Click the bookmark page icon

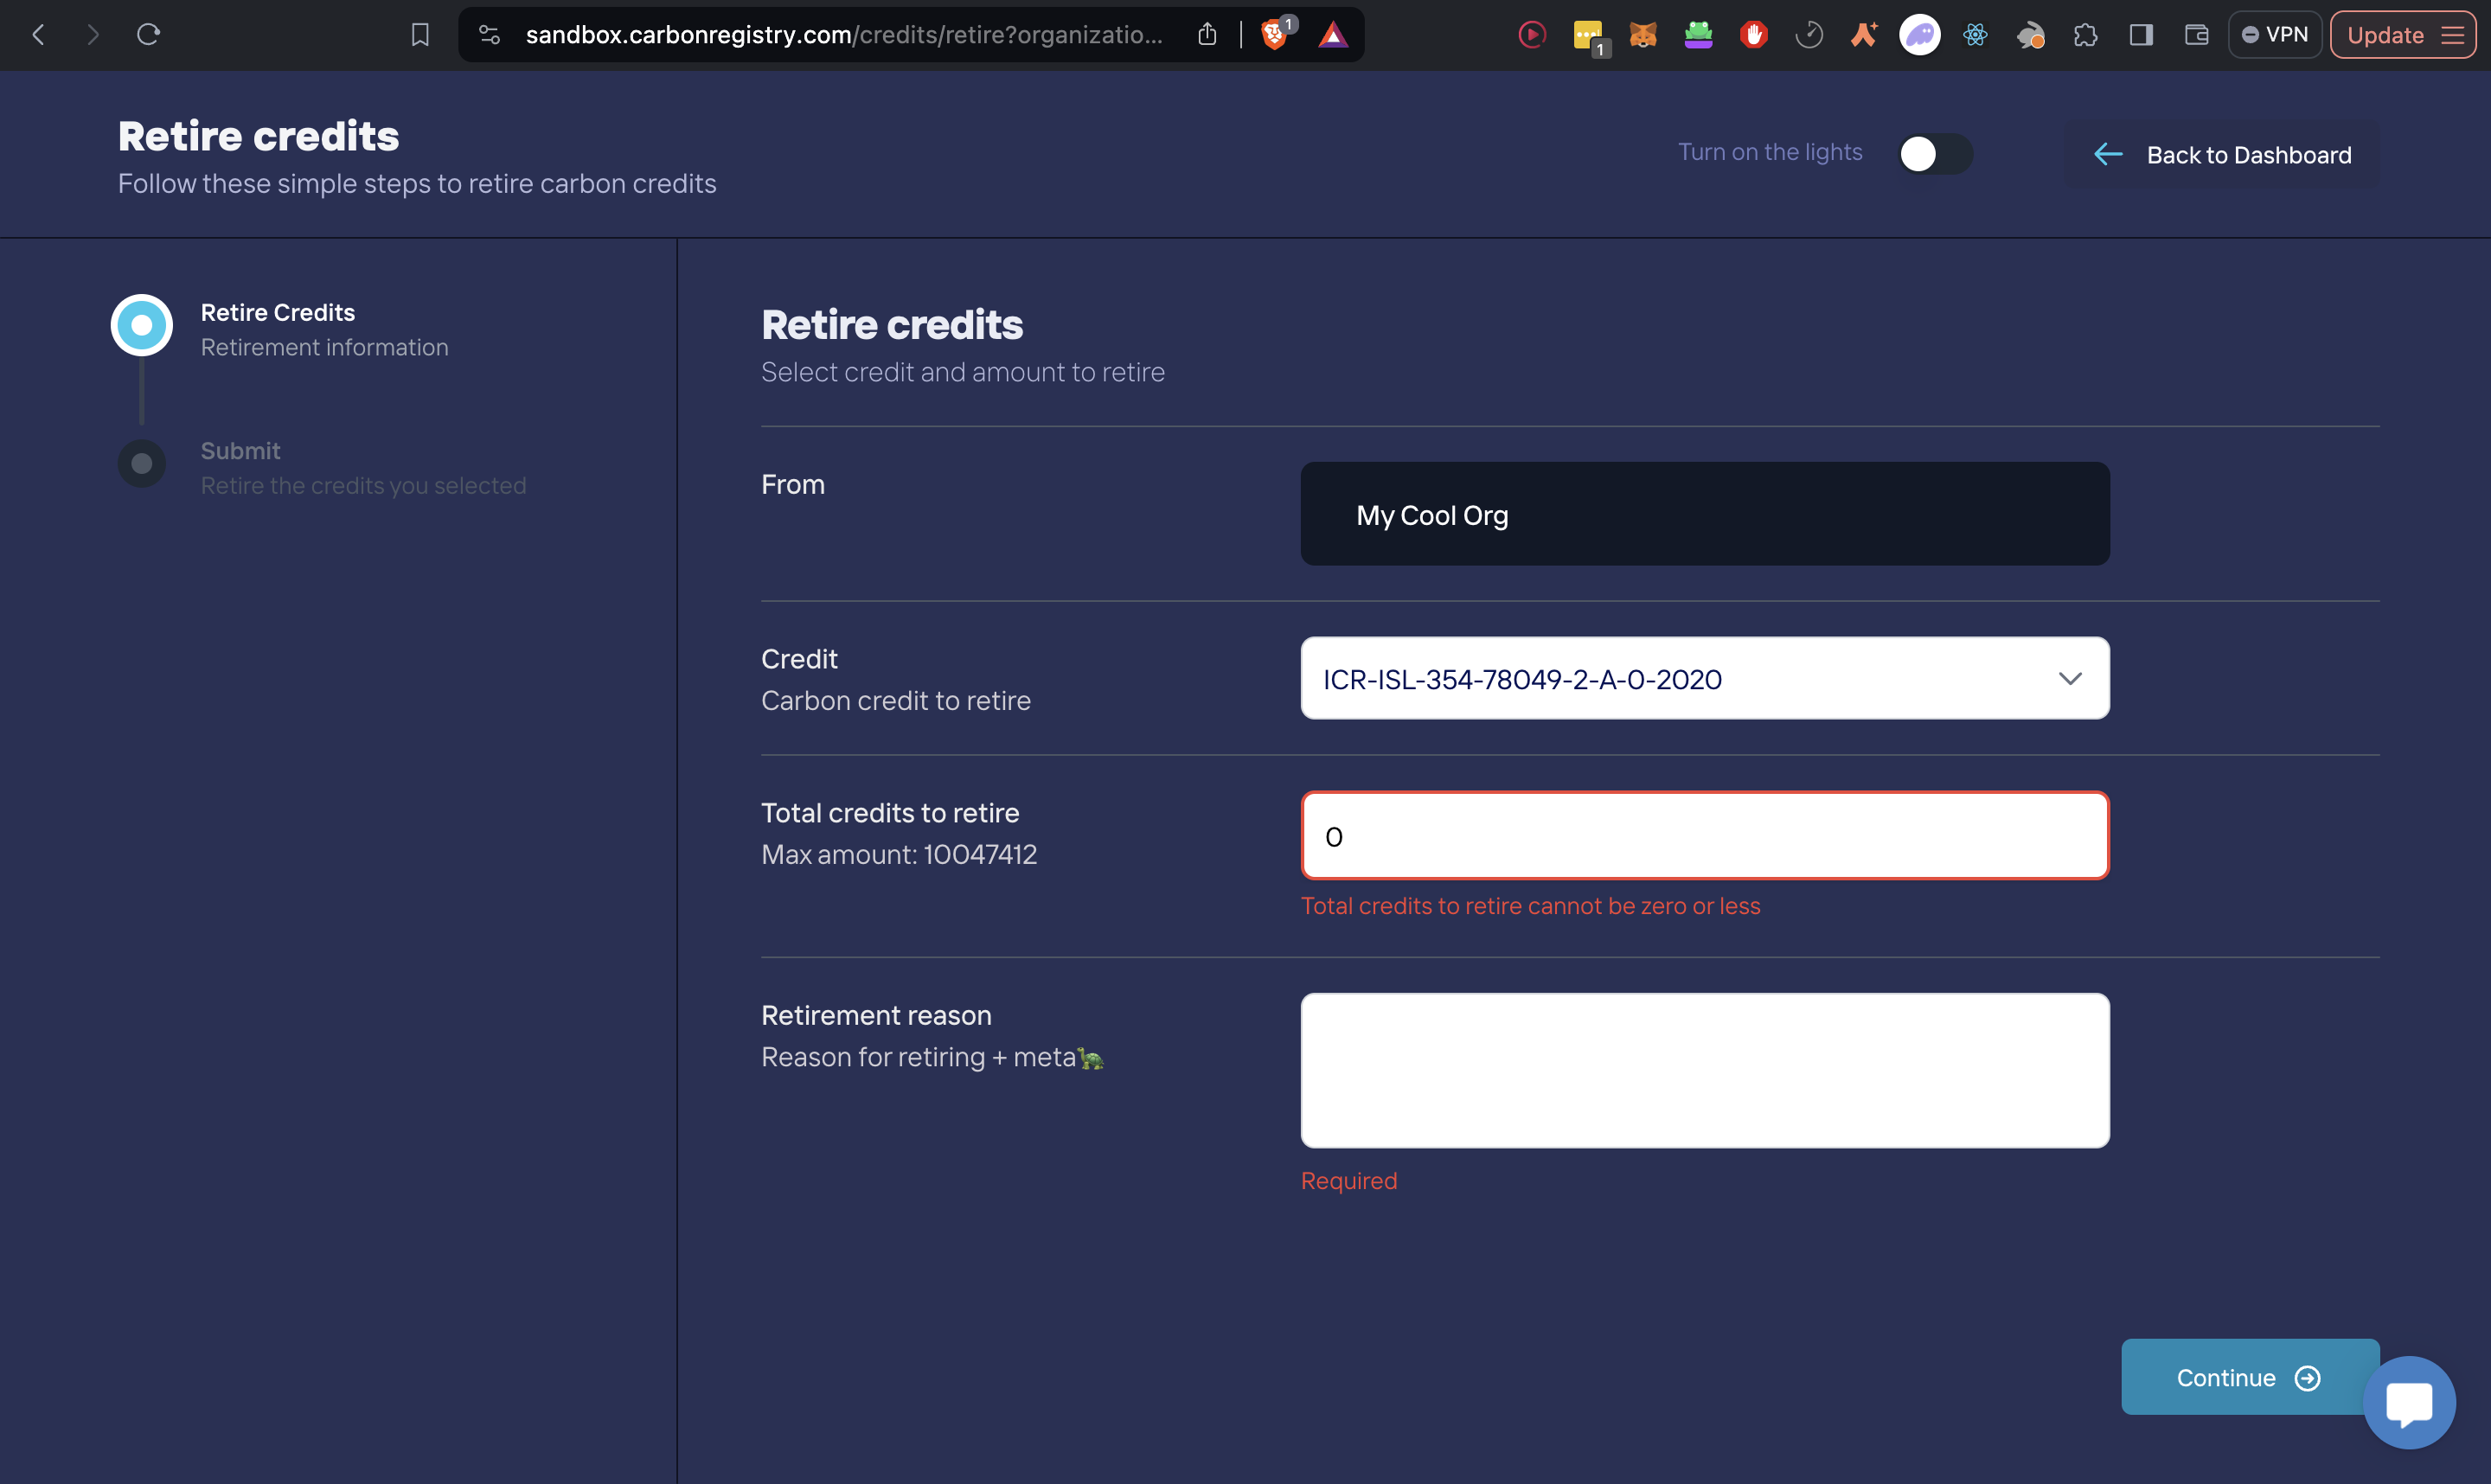420,35
